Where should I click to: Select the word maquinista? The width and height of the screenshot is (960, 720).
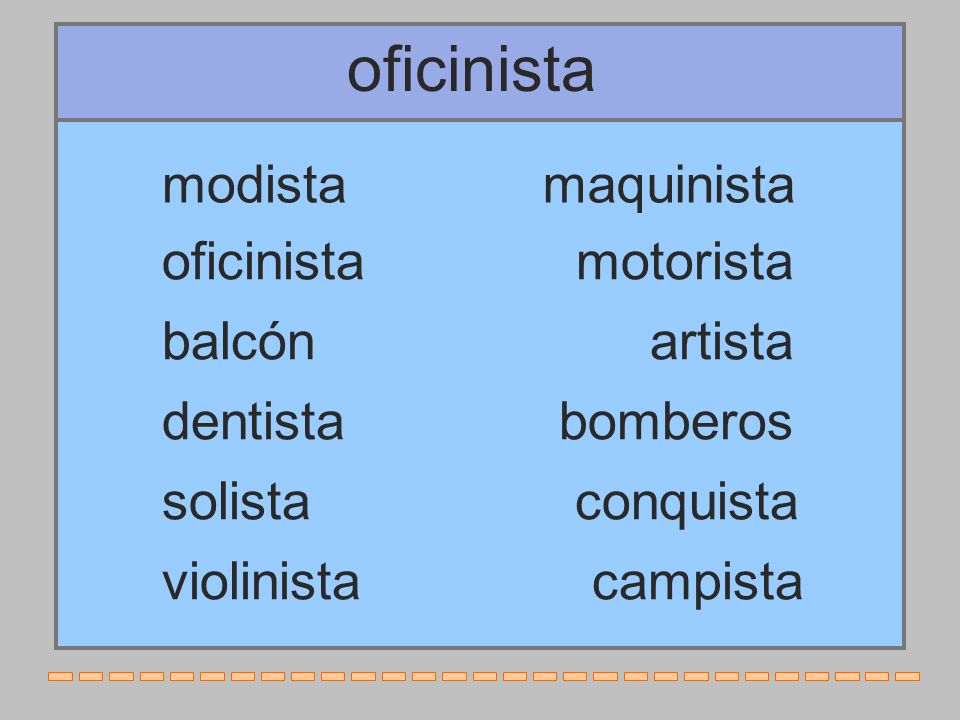tap(669, 187)
